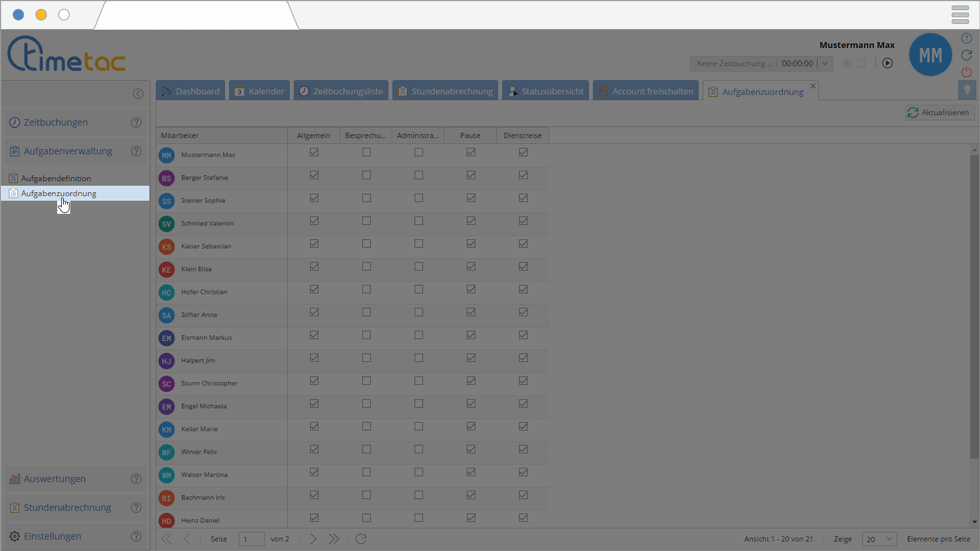Collapse the left sidebar panel

pos(138,94)
